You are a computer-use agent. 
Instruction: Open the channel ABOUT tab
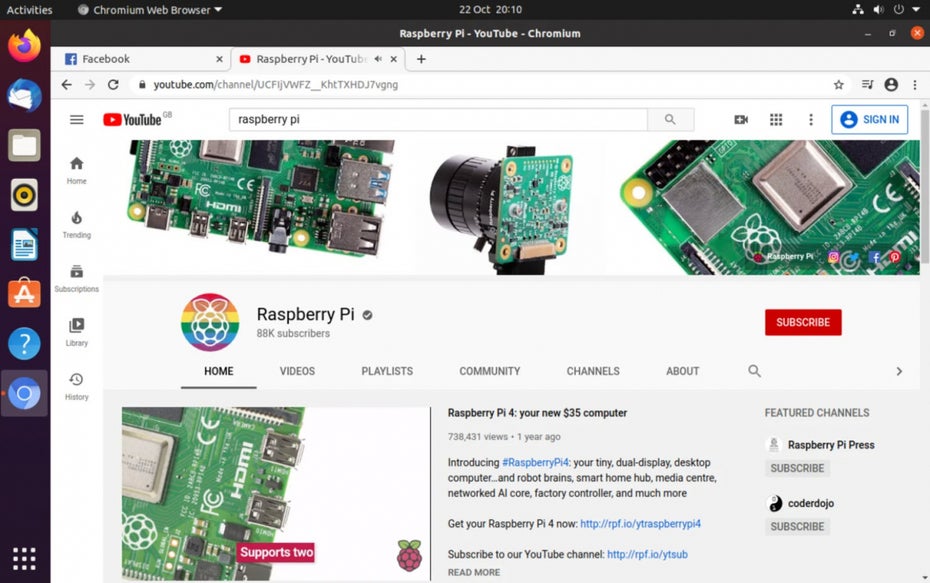(683, 371)
